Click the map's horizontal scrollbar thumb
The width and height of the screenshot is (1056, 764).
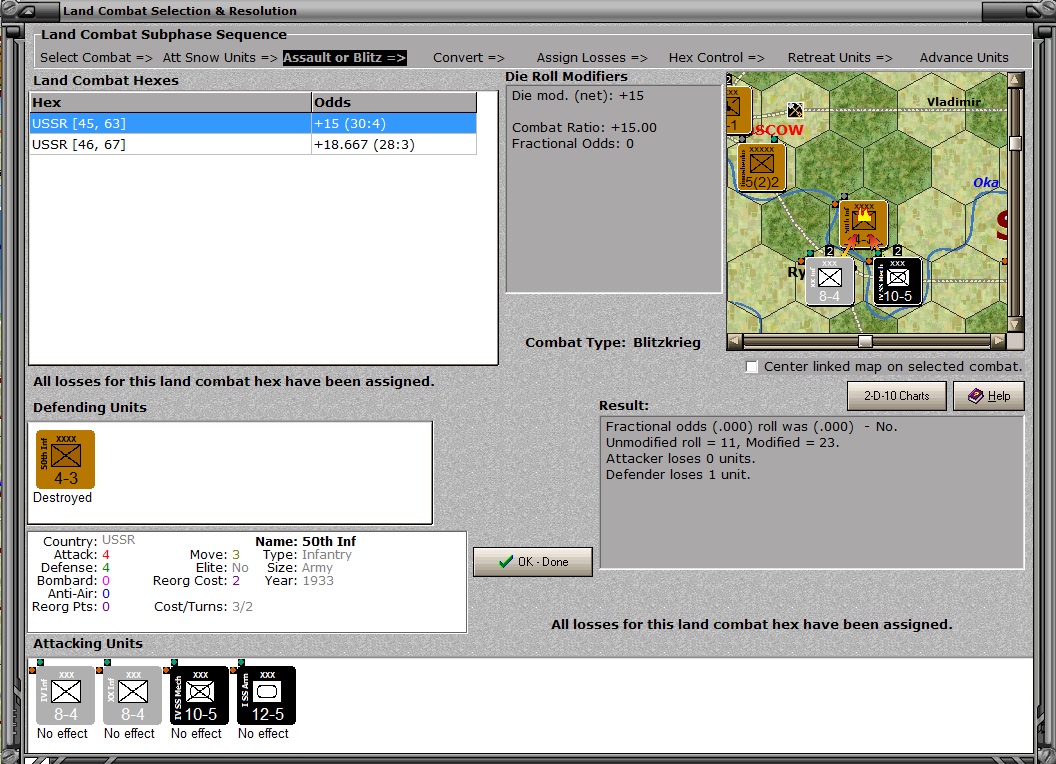[x=865, y=342]
